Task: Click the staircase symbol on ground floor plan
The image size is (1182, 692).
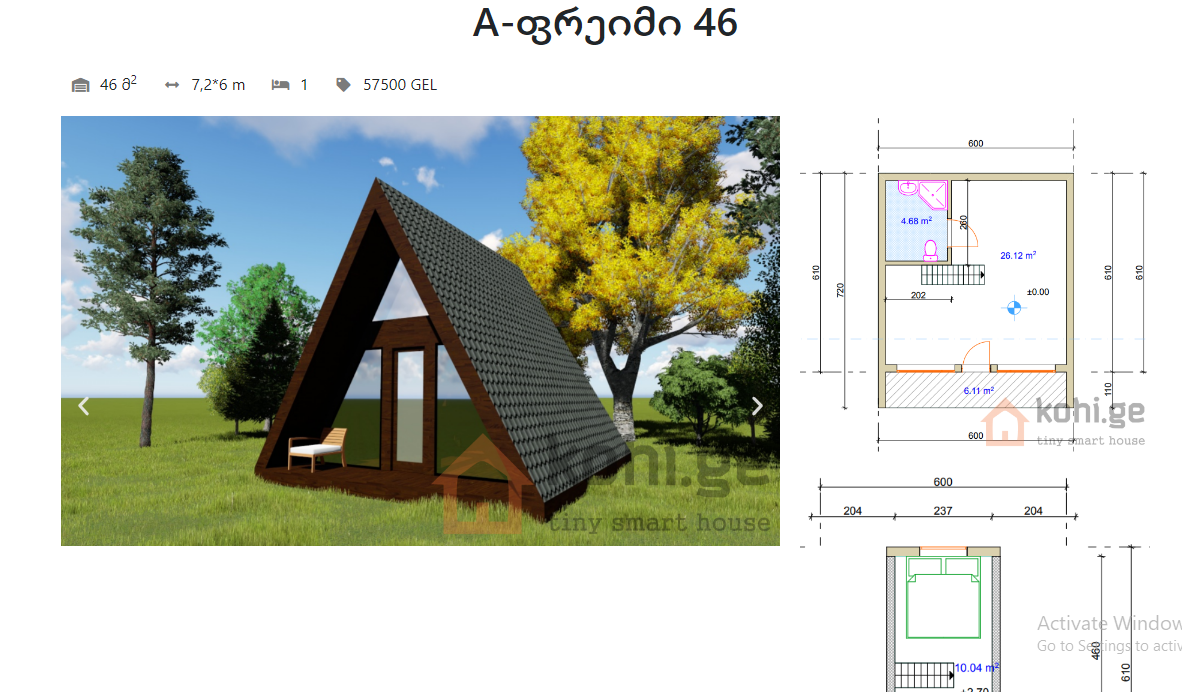Action: coord(952,275)
